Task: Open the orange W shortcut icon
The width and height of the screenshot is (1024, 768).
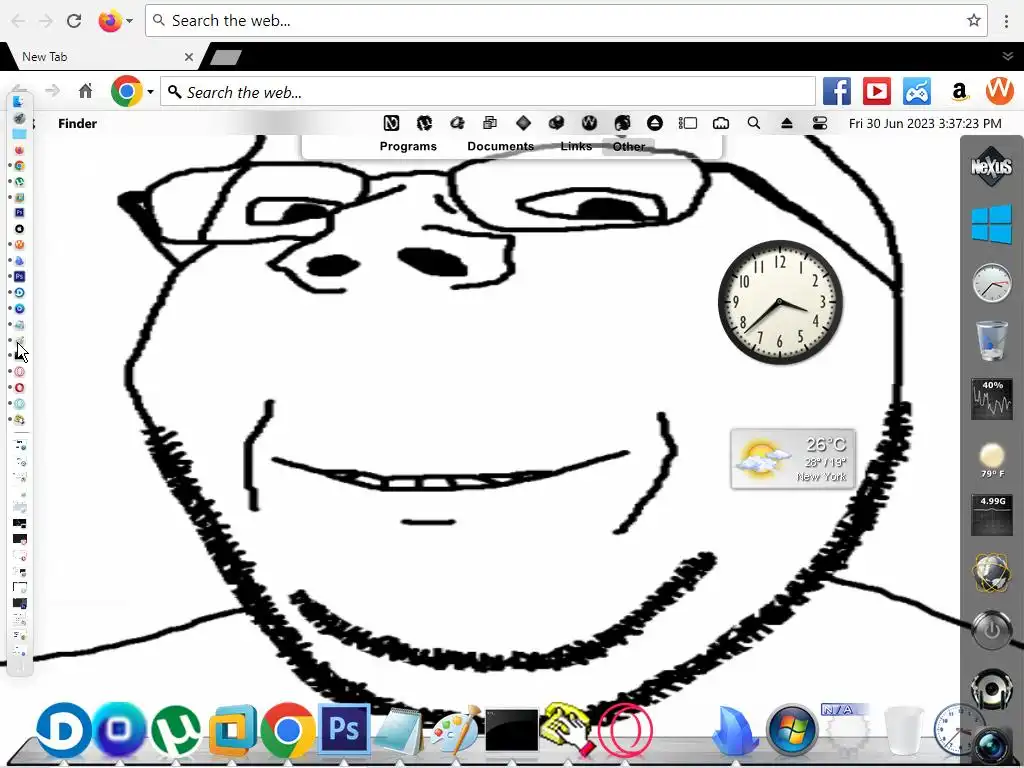Action: [999, 91]
